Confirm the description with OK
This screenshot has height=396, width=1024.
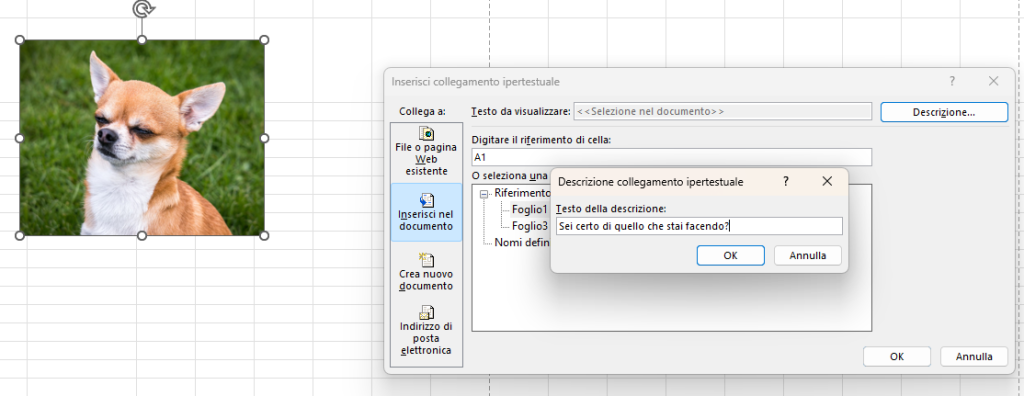(x=730, y=256)
